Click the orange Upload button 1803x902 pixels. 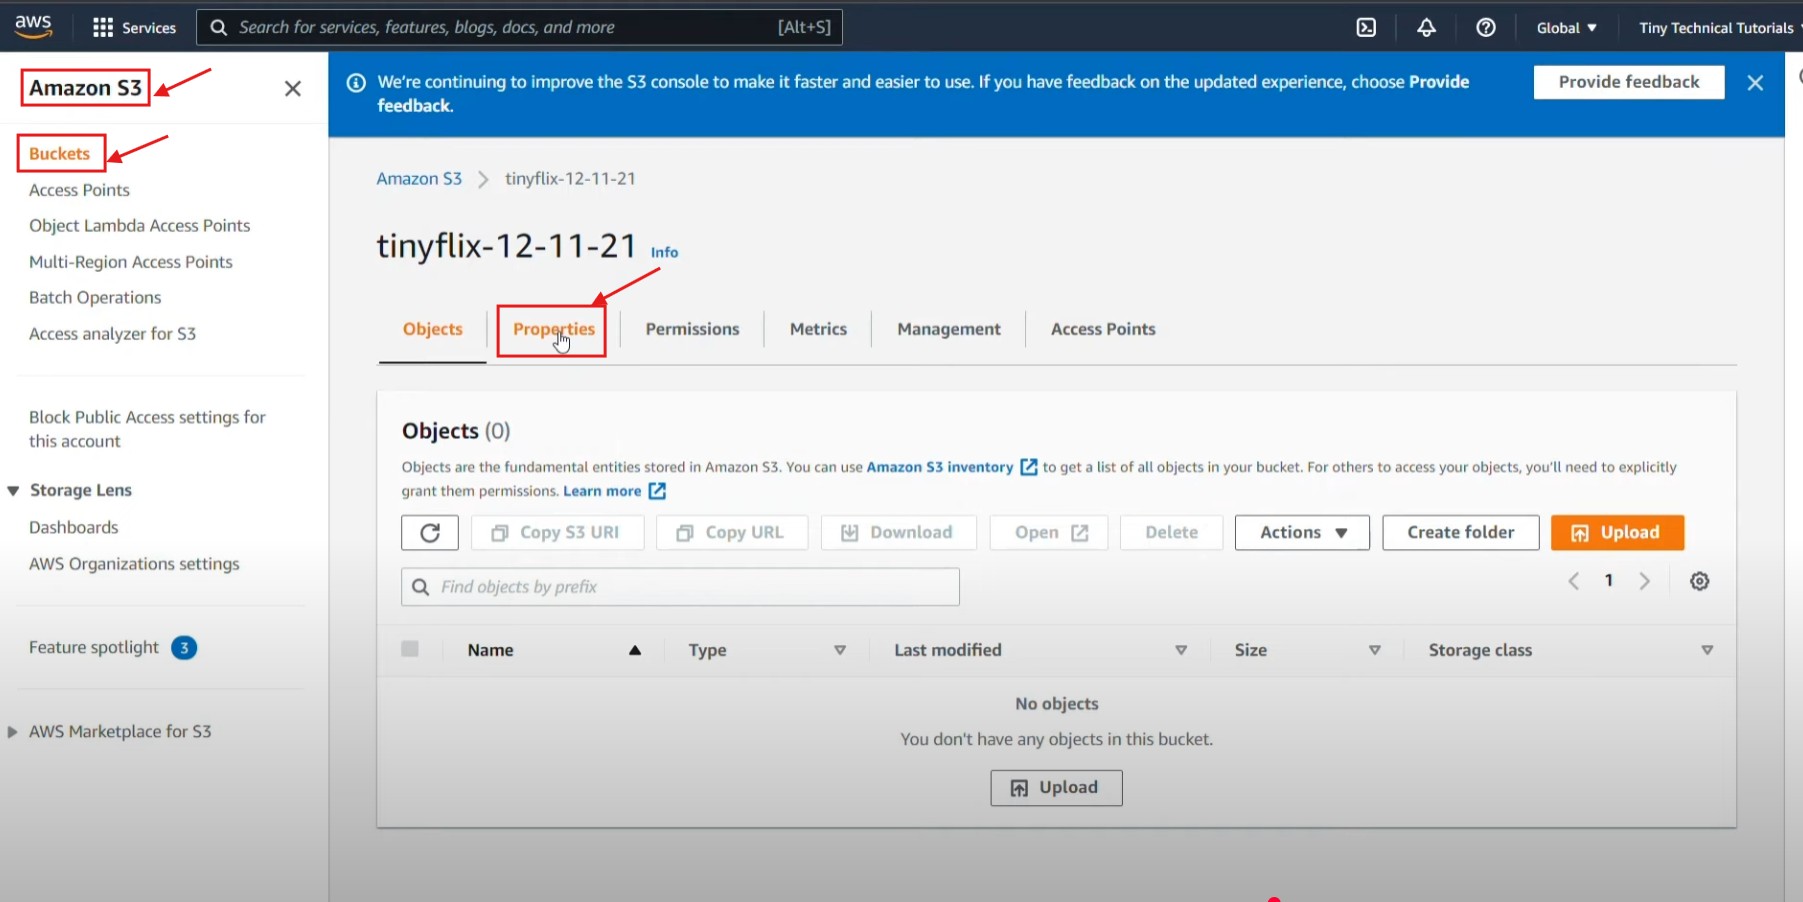pos(1617,533)
